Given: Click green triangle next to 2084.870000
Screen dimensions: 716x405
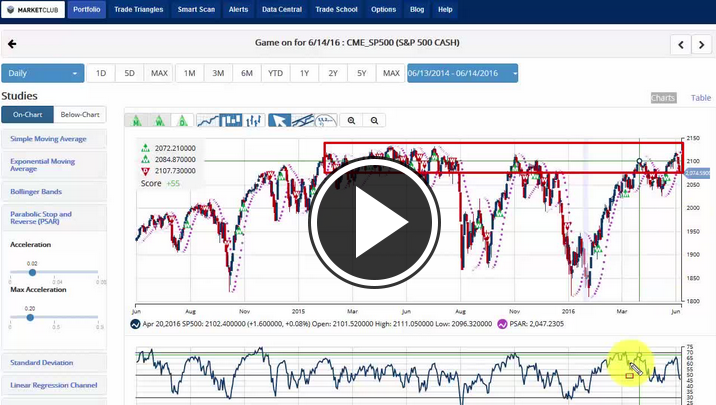Looking at the screenshot, I should [145, 159].
